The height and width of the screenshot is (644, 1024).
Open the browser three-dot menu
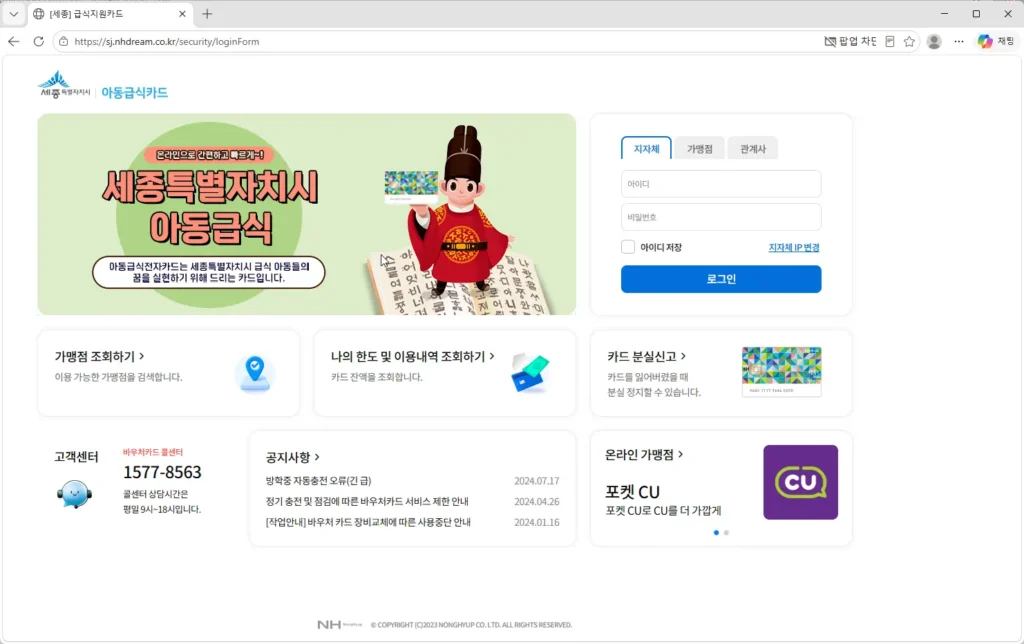[x=959, y=41]
